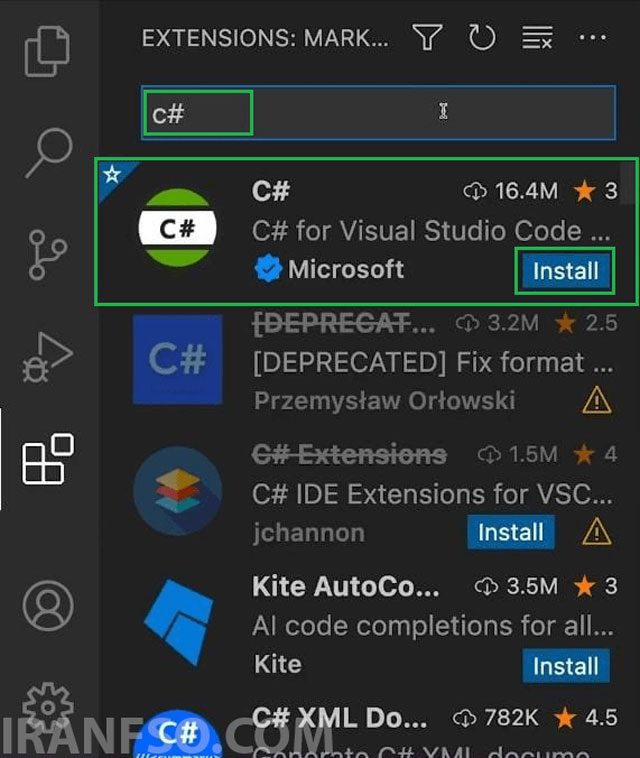Install the Microsoft C# extension
Screen dimensions: 640x758
click(x=565, y=271)
